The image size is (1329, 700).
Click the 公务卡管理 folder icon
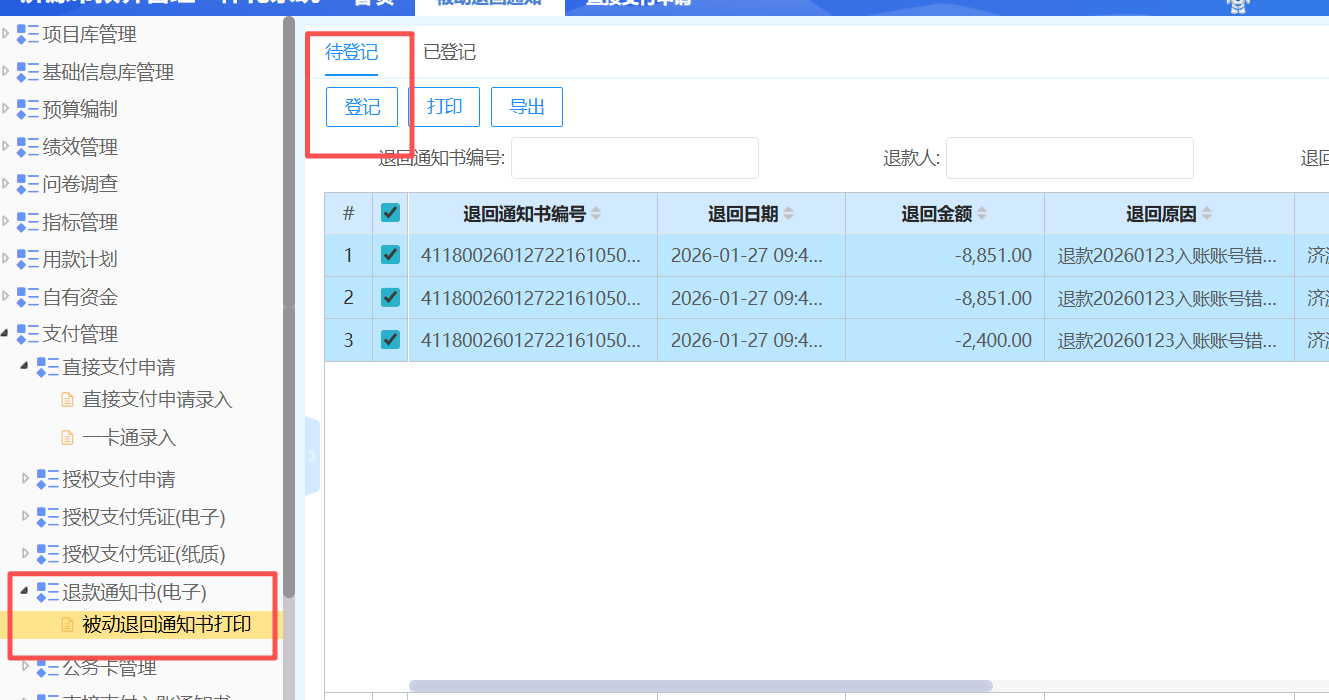(x=48, y=667)
